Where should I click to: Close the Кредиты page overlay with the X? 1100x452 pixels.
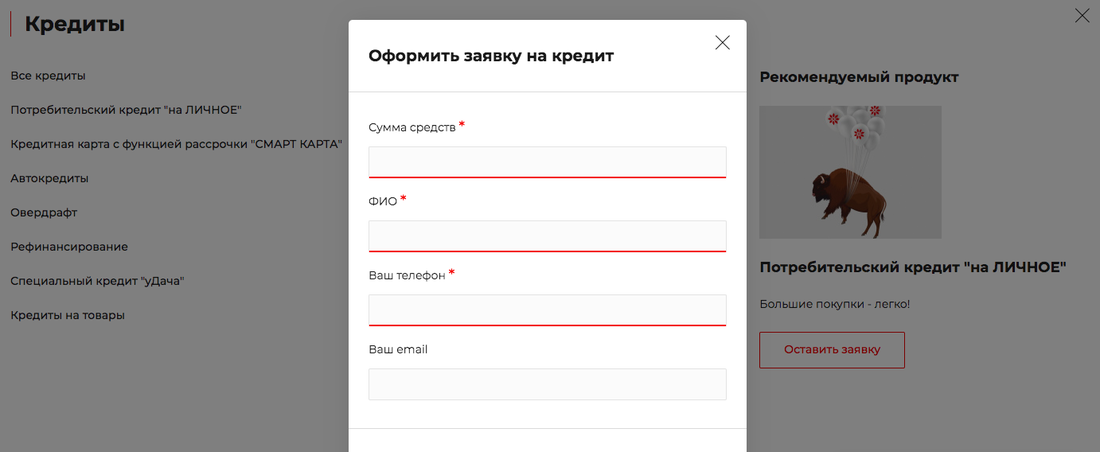[x=1081, y=15]
